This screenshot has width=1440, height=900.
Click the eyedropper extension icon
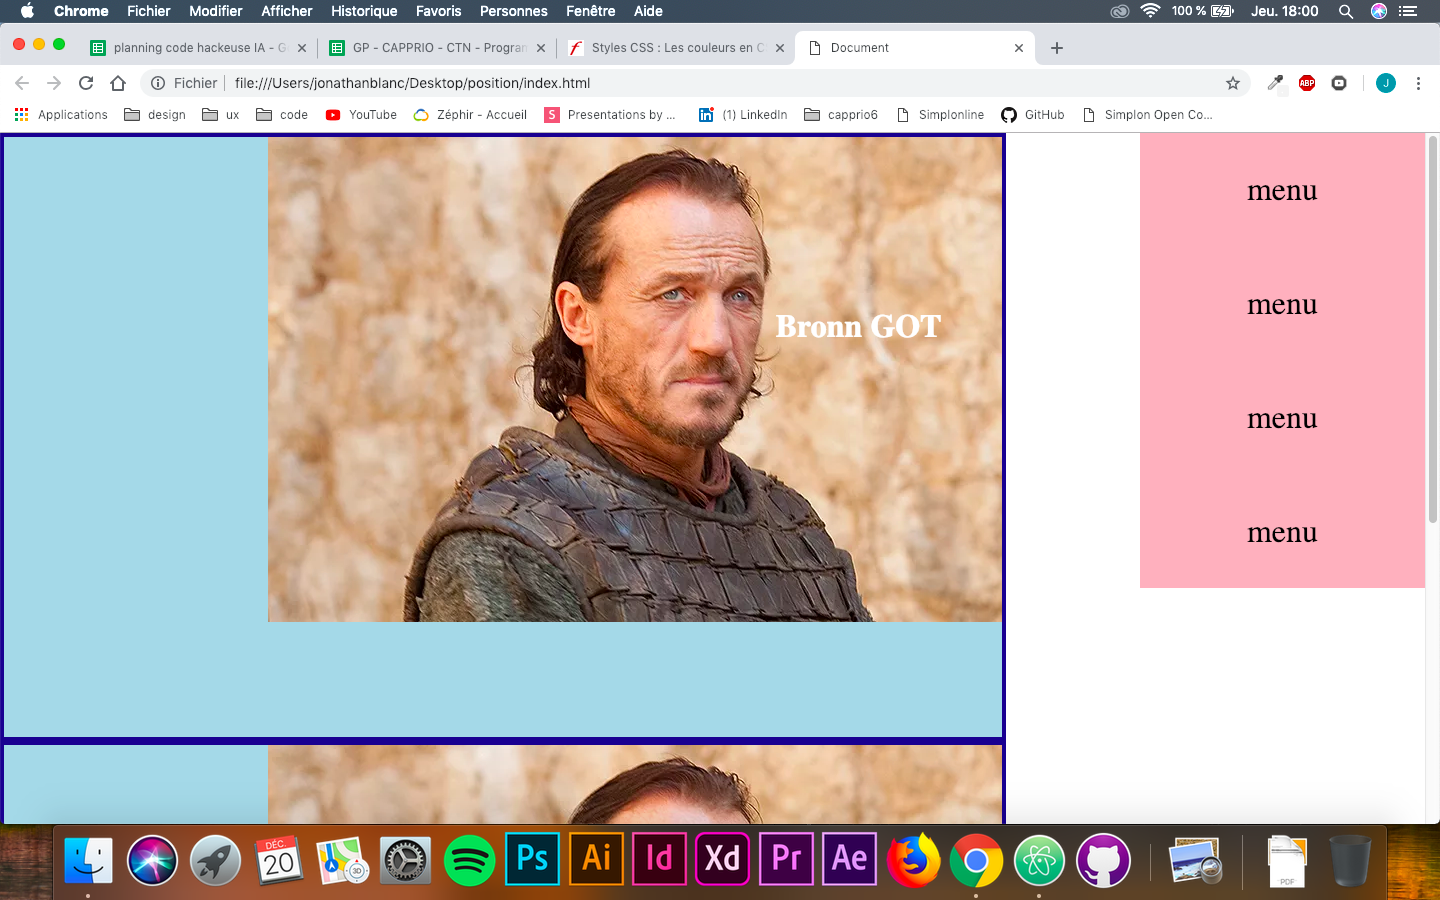tap(1275, 83)
